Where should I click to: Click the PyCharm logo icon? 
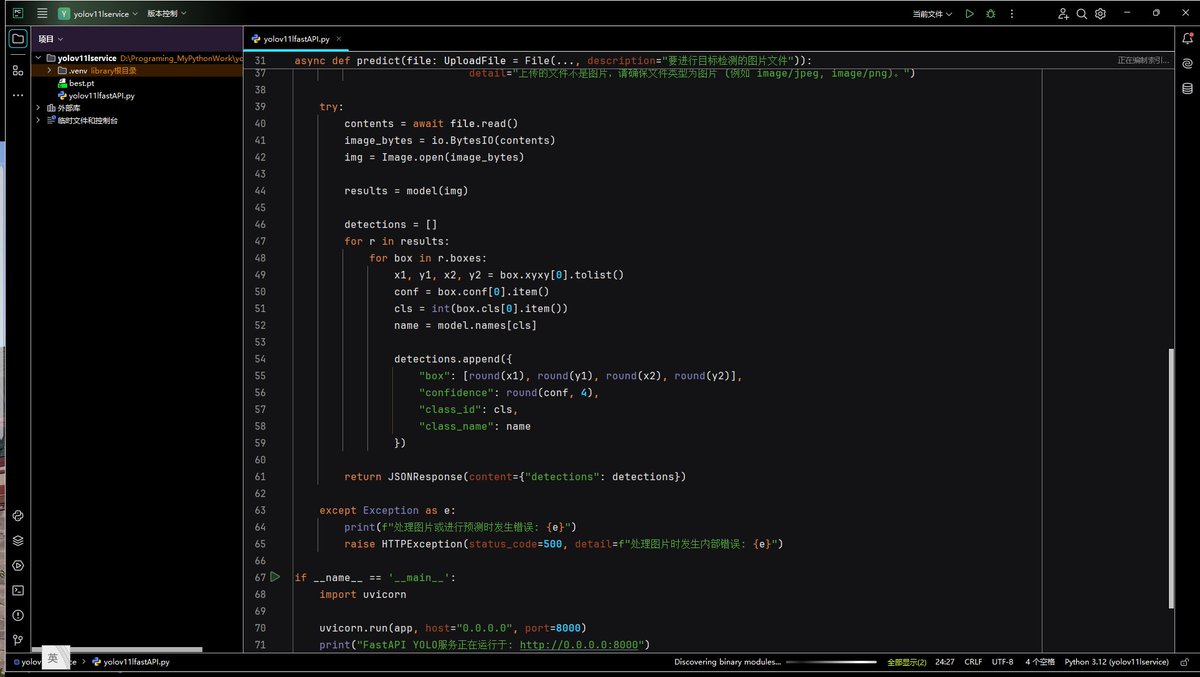coord(17,14)
